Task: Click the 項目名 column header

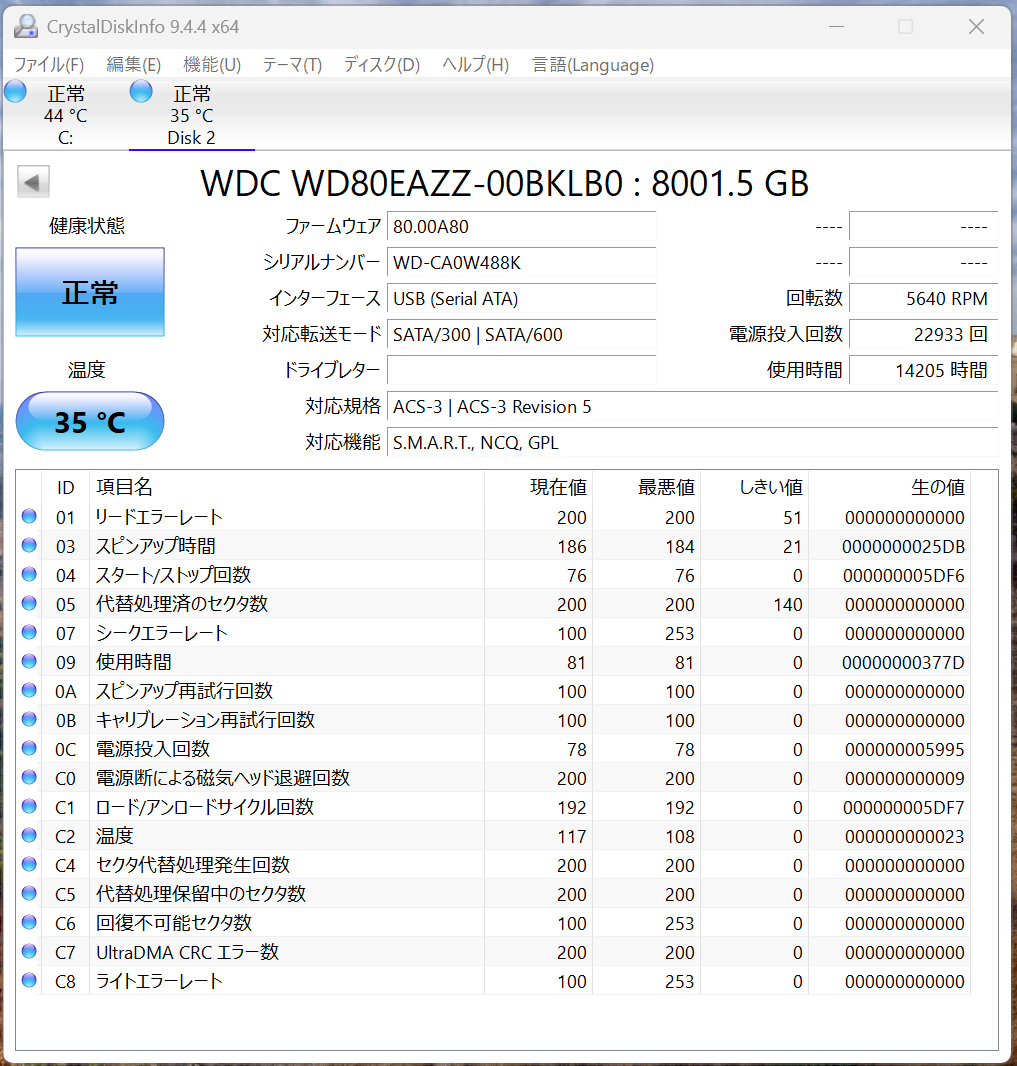Action: (x=287, y=487)
